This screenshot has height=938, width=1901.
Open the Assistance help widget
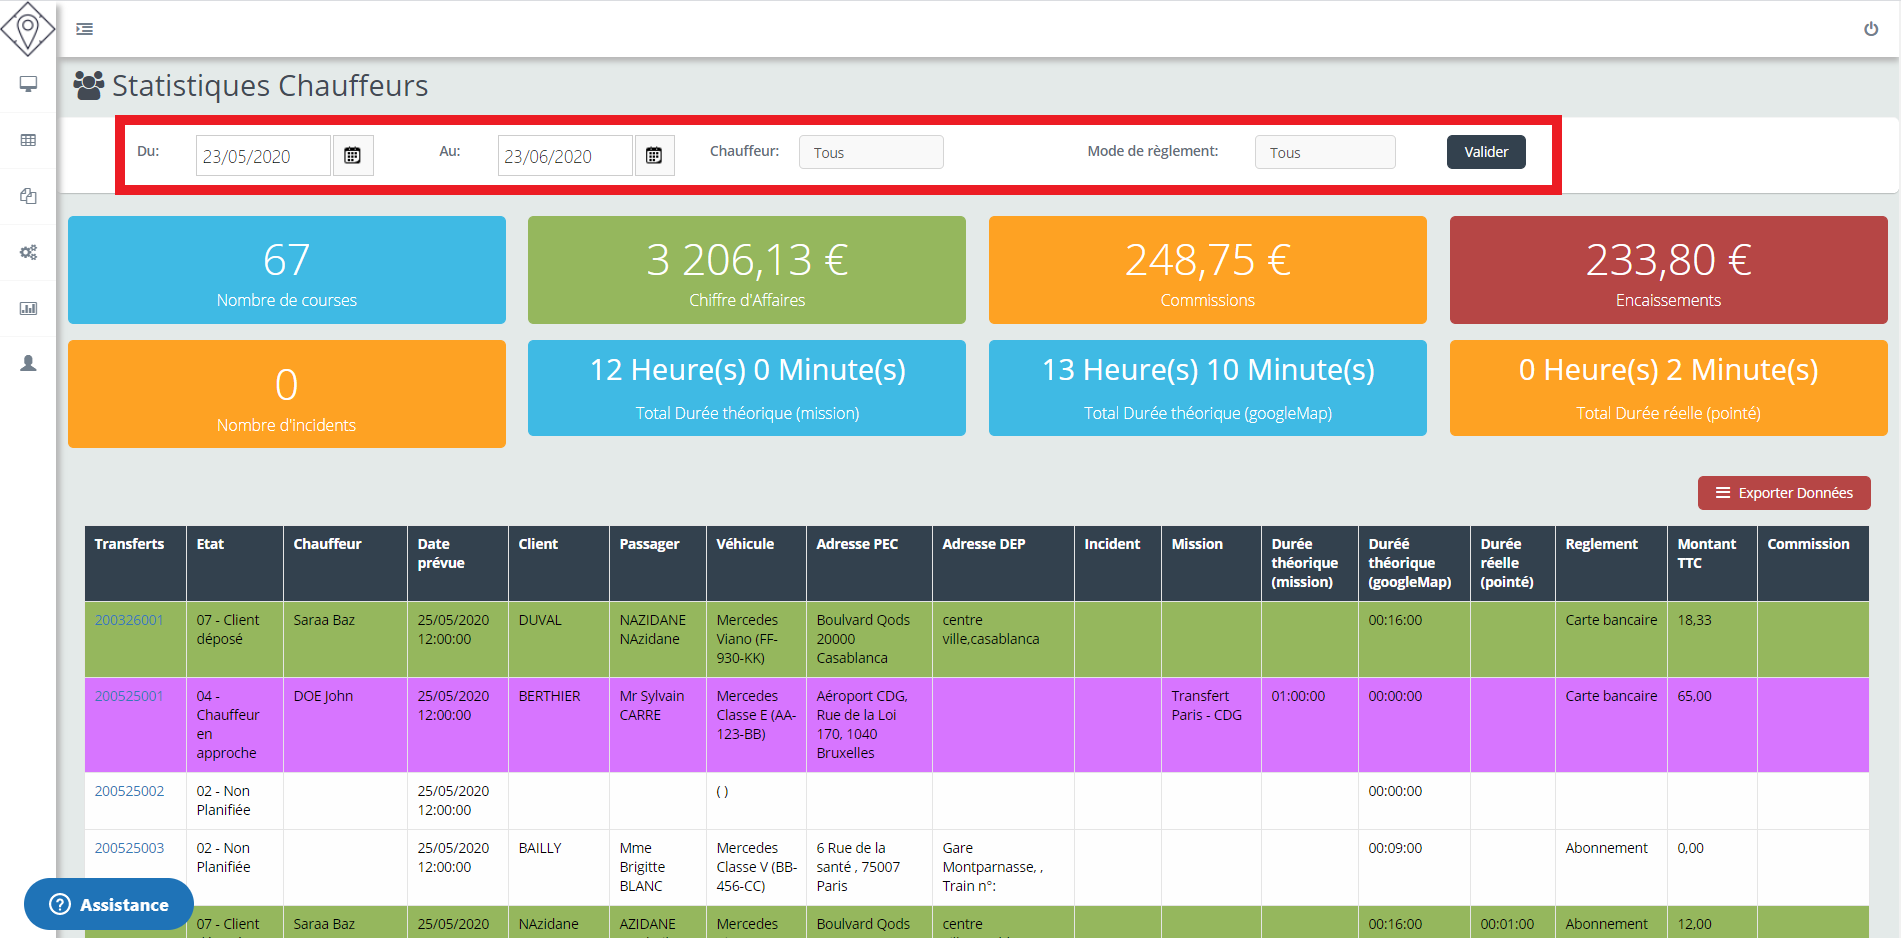[x=109, y=904]
